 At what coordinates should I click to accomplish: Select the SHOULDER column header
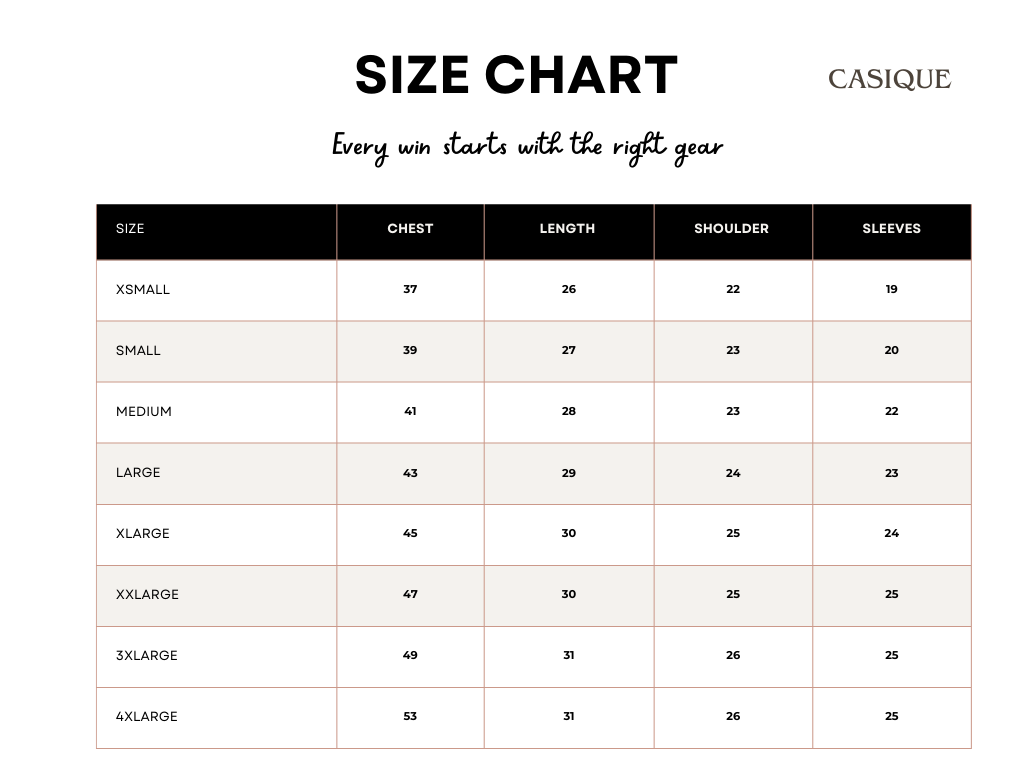pyautogui.click(x=731, y=229)
